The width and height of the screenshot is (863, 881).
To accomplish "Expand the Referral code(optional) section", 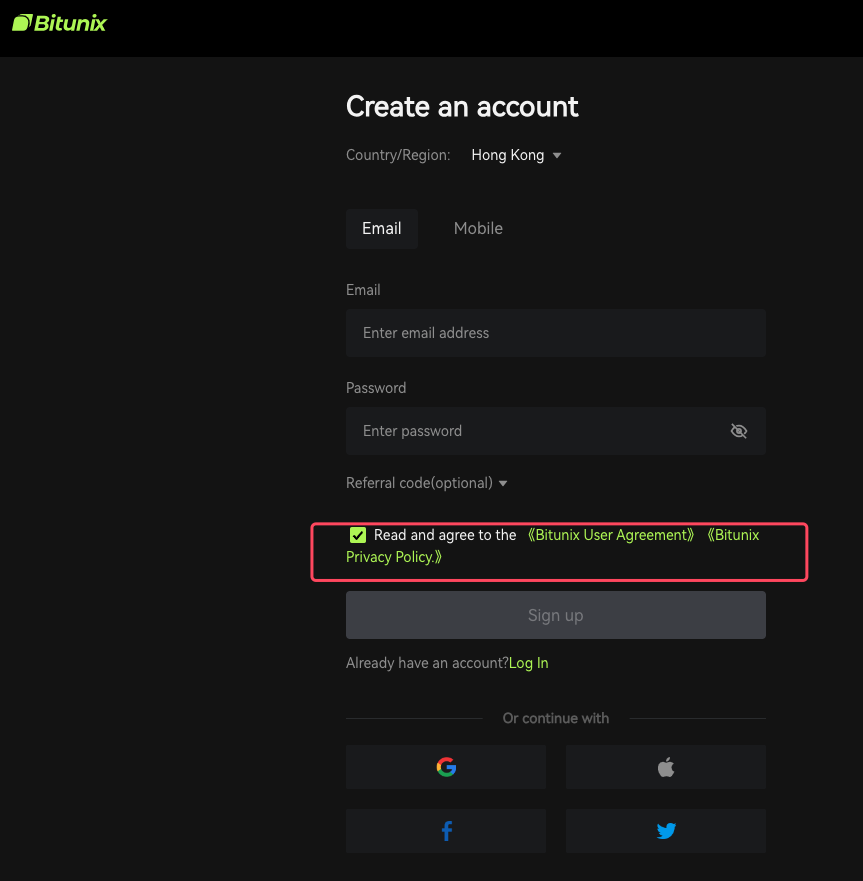I will point(426,483).
